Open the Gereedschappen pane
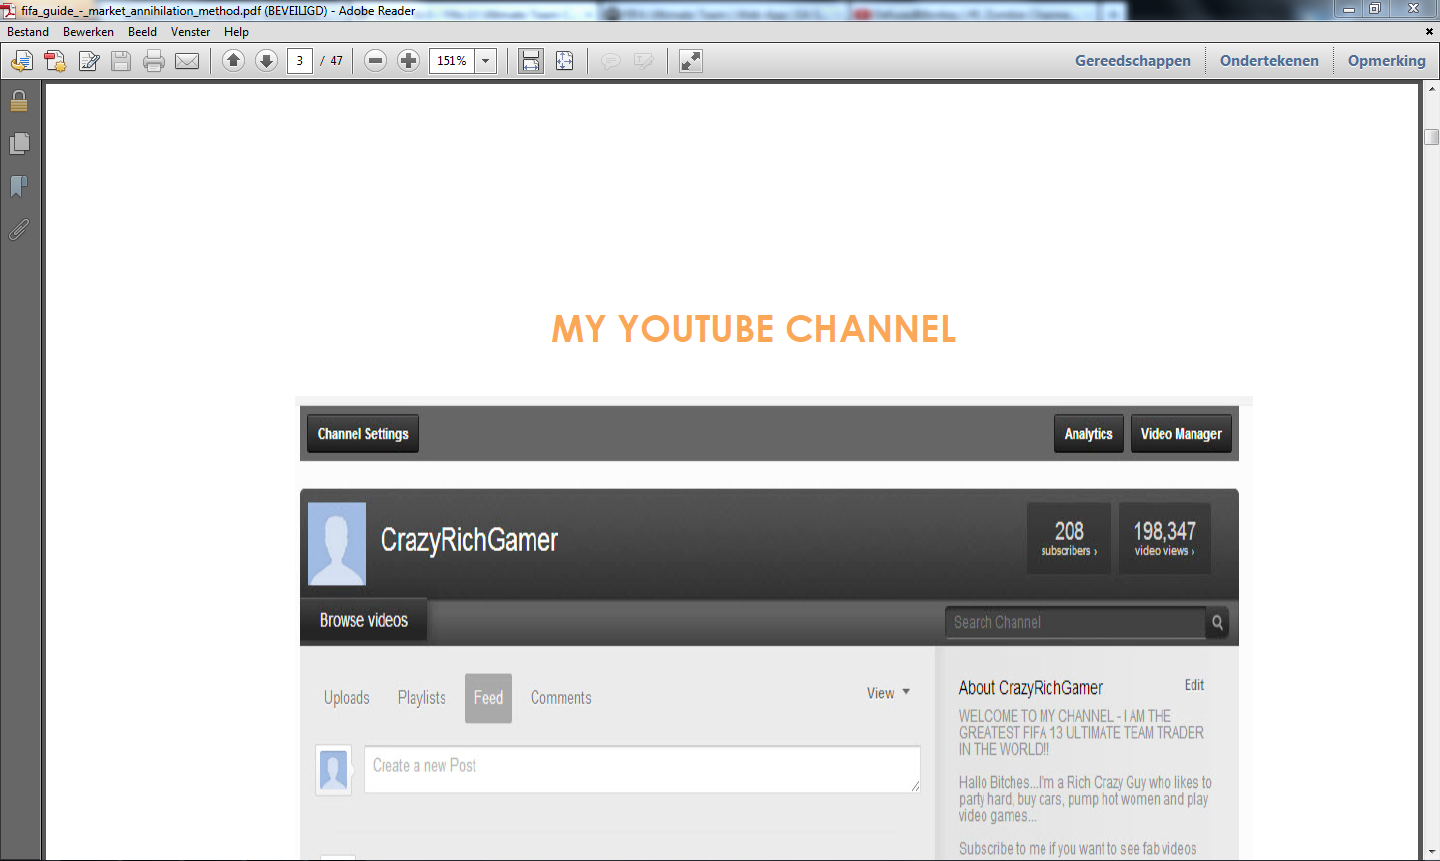 1133,61
